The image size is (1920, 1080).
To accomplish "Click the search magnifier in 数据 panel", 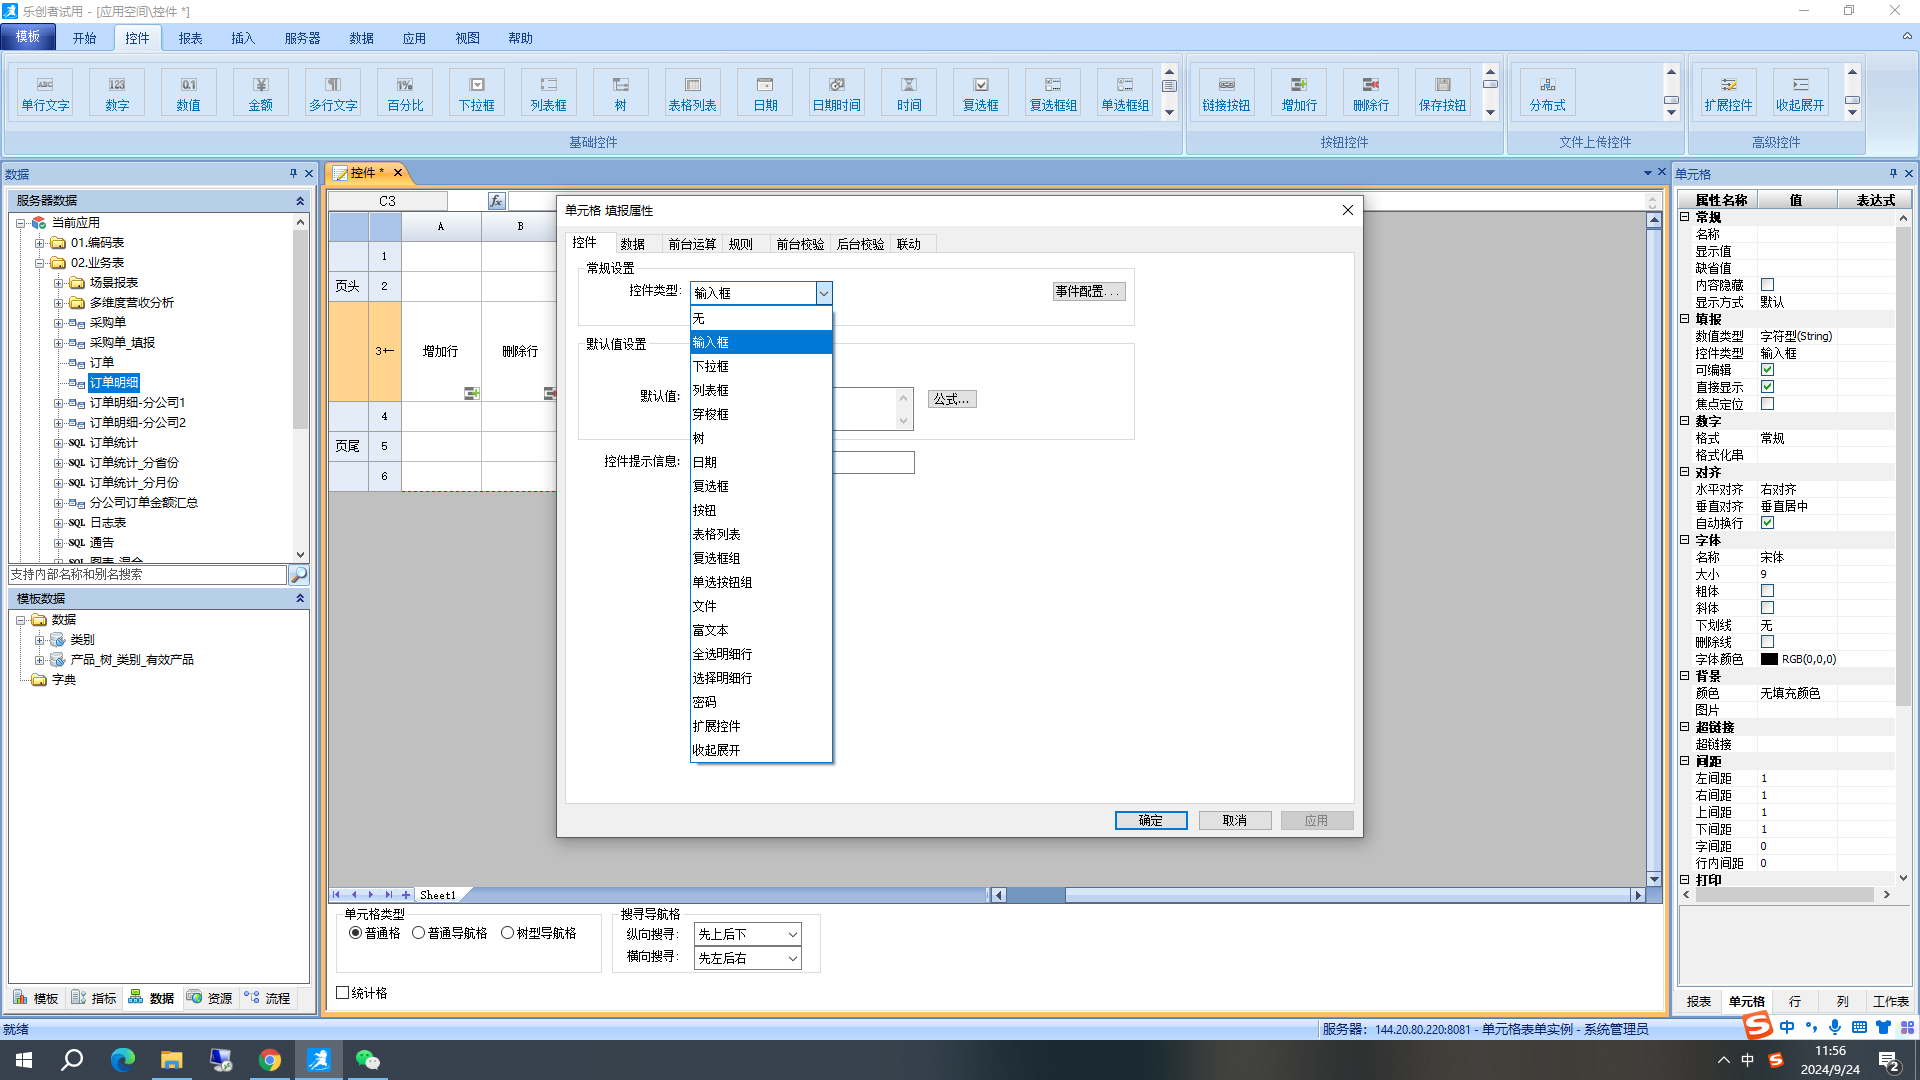I will pos(298,575).
